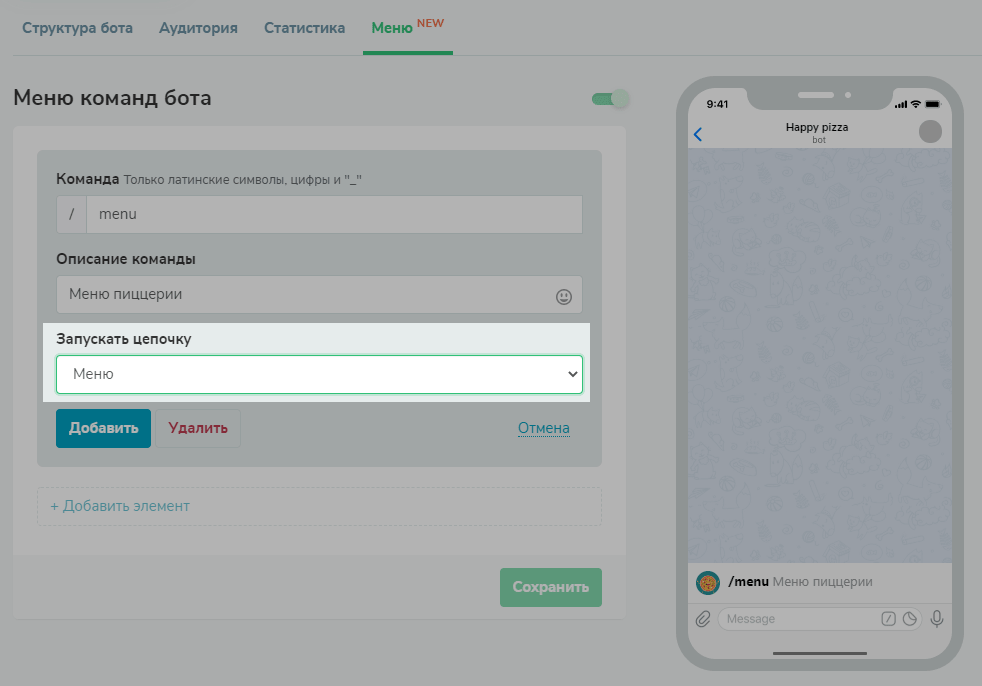This screenshot has height=686, width=982.
Task: Toggle the bot command menu switch
Action: 610,99
